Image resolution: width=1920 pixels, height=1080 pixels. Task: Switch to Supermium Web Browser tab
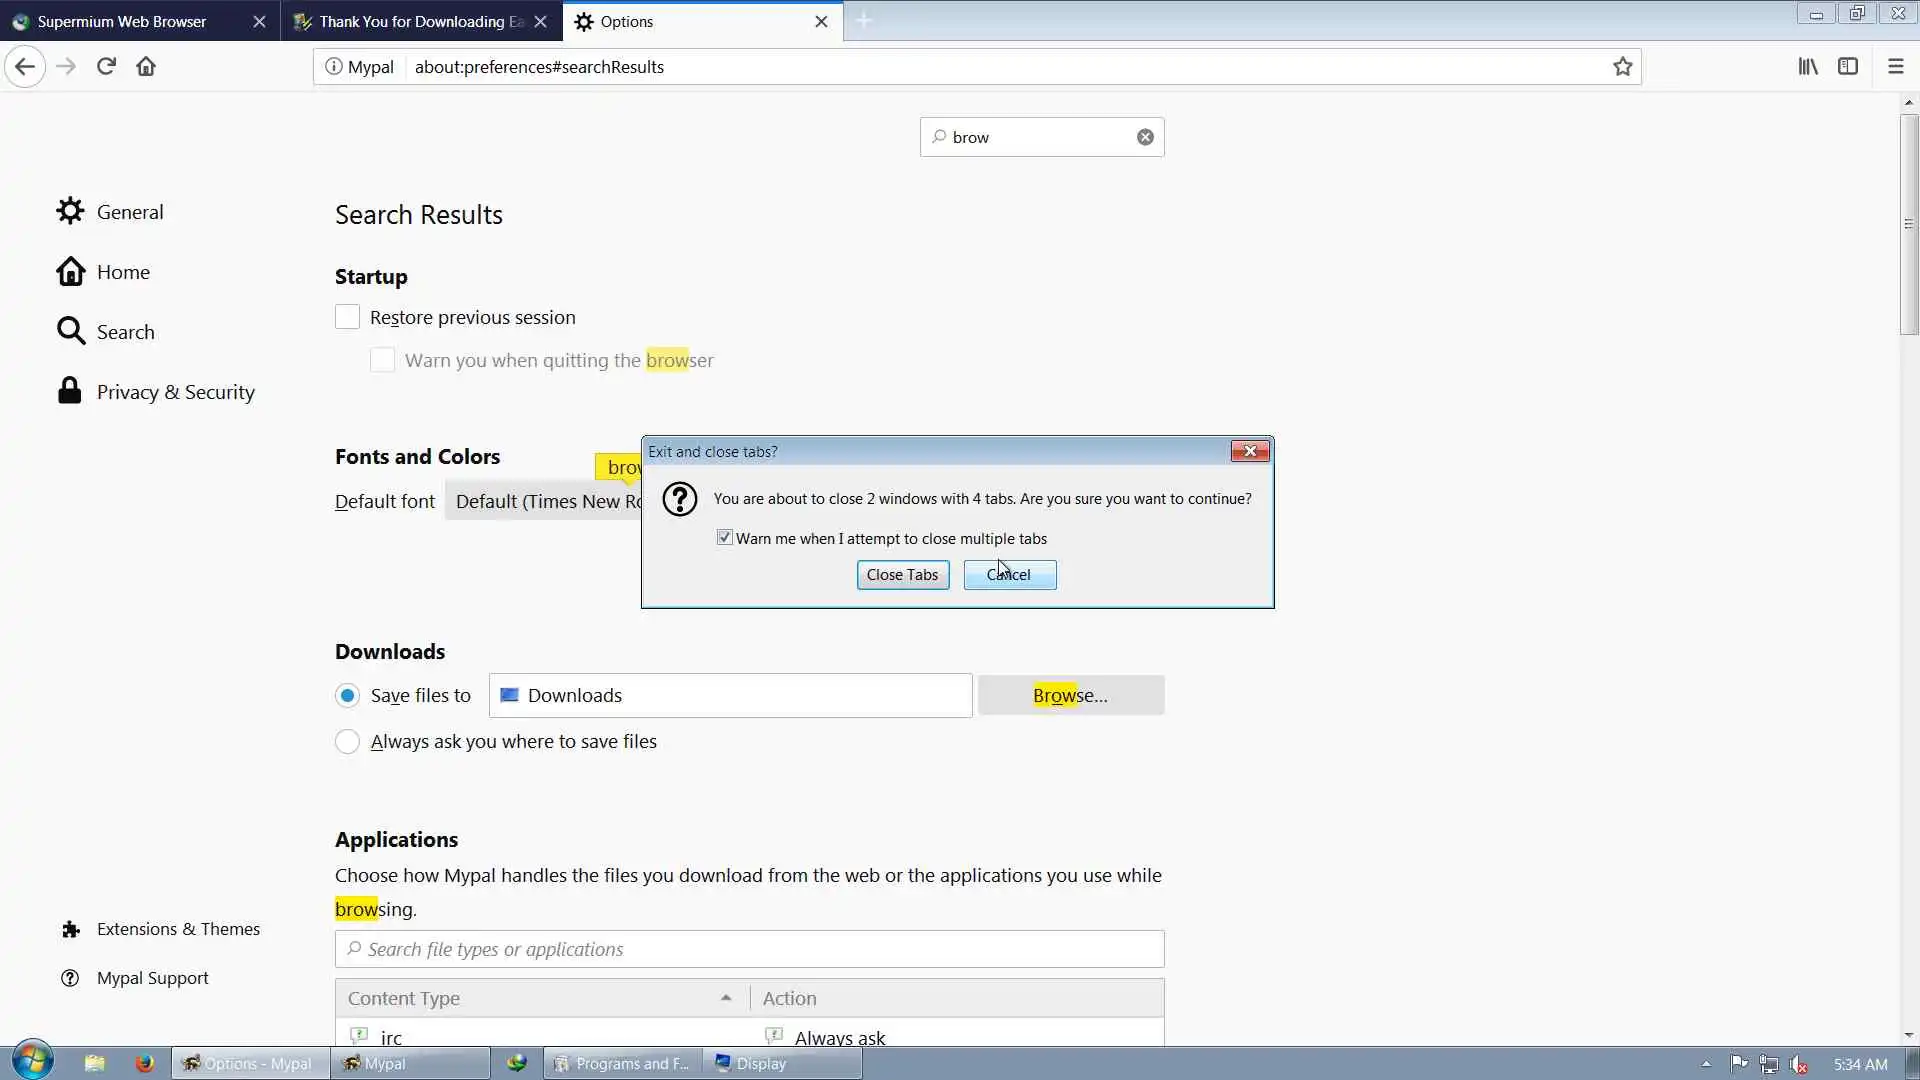122,21
